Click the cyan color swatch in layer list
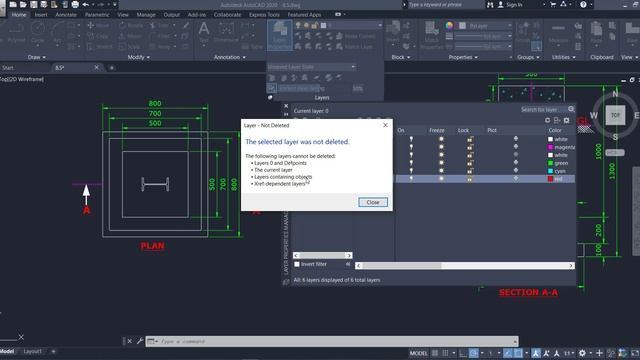 (x=550, y=171)
